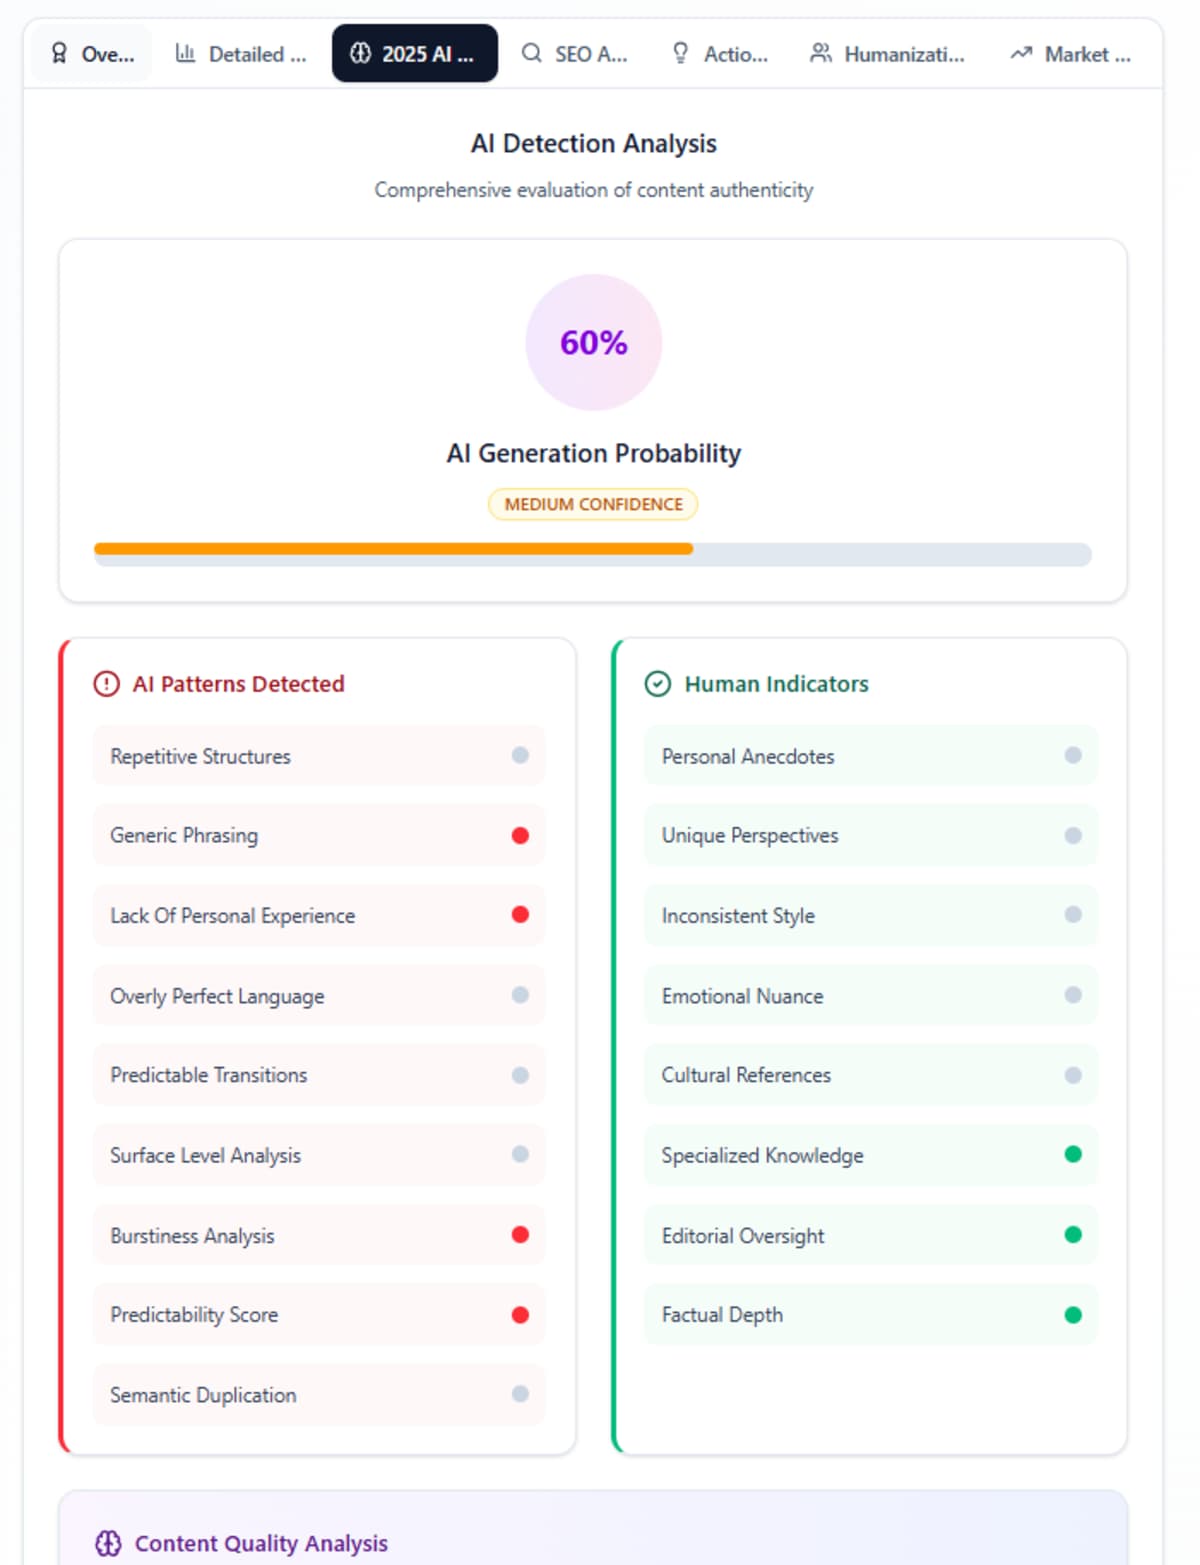Screen dimensions: 1200x1565
Task: Select the Burstiness Analysis row
Action: (319, 1236)
